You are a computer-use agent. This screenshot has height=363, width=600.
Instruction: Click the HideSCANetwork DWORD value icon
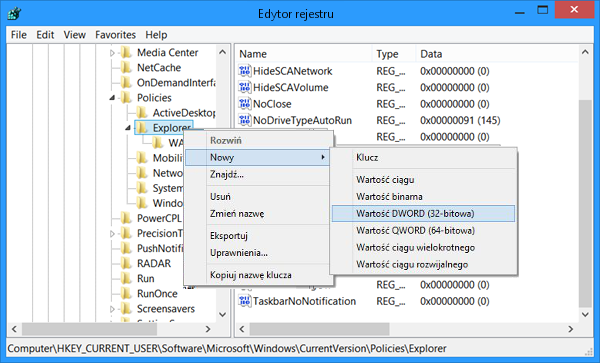pos(245,71)
